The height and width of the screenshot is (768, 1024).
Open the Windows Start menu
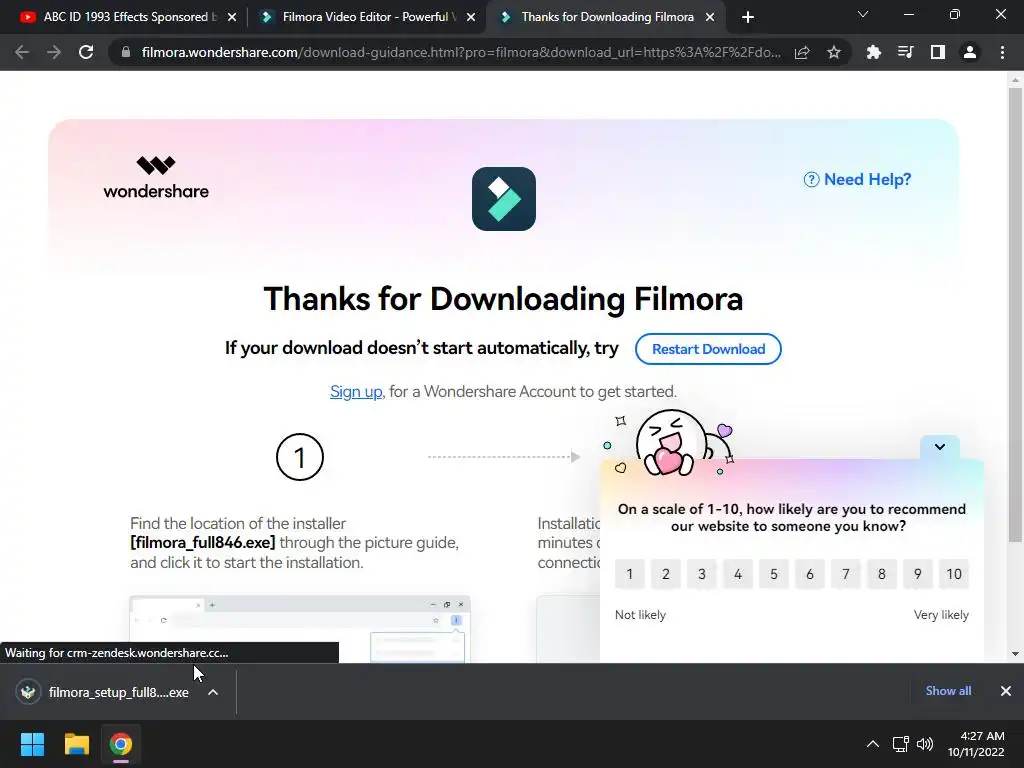pos(32,744)
